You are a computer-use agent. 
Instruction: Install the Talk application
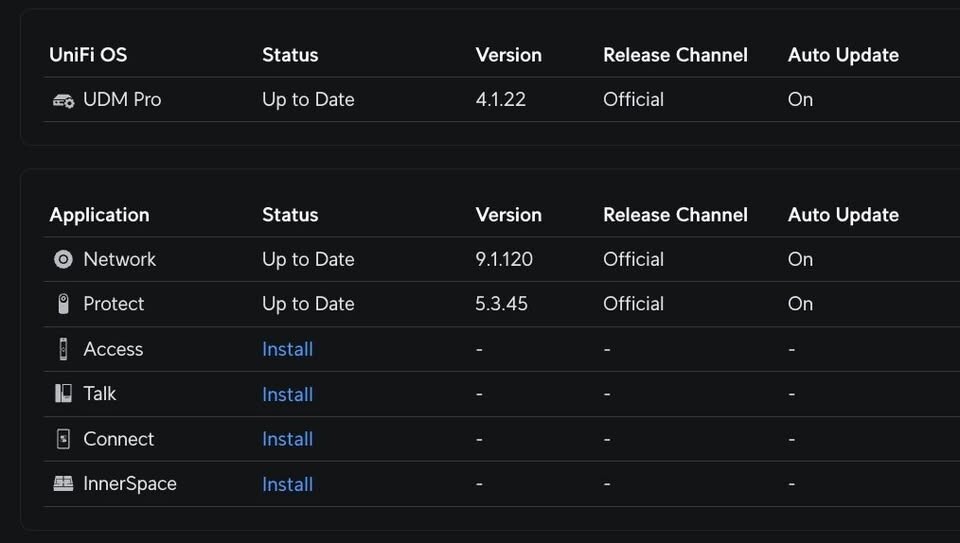(287, 394)
